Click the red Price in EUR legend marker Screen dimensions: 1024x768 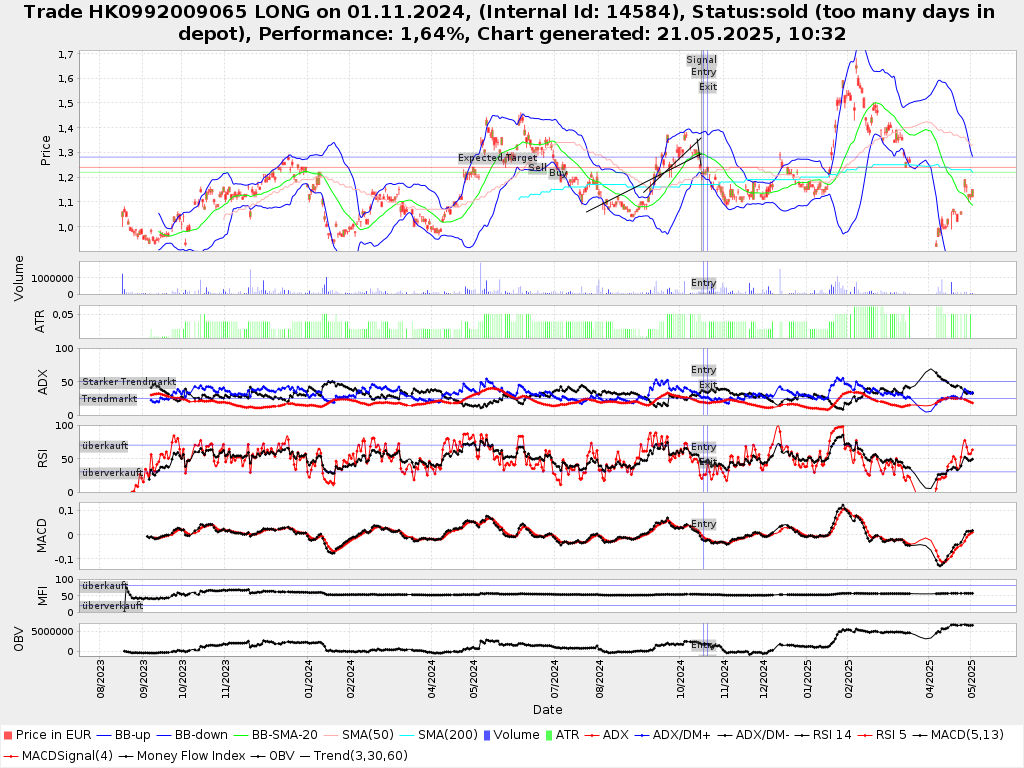(x=9, y=735)
